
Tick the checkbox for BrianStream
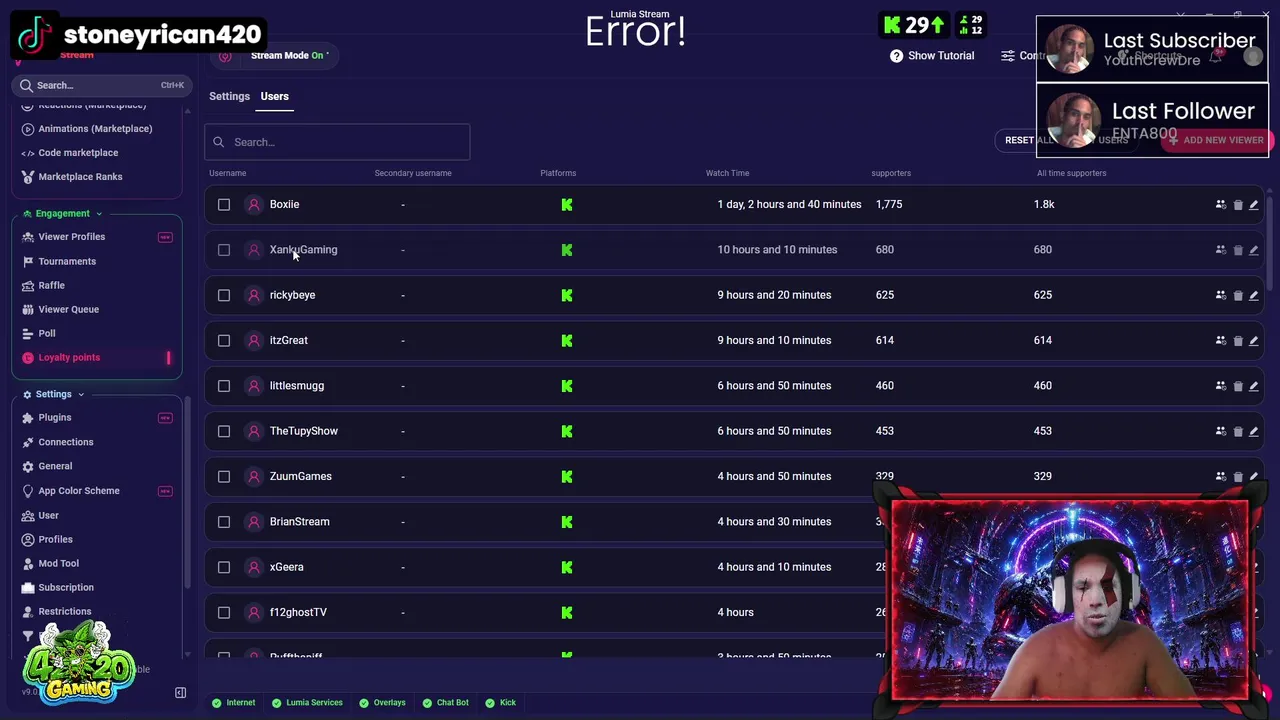coord(224,522)
